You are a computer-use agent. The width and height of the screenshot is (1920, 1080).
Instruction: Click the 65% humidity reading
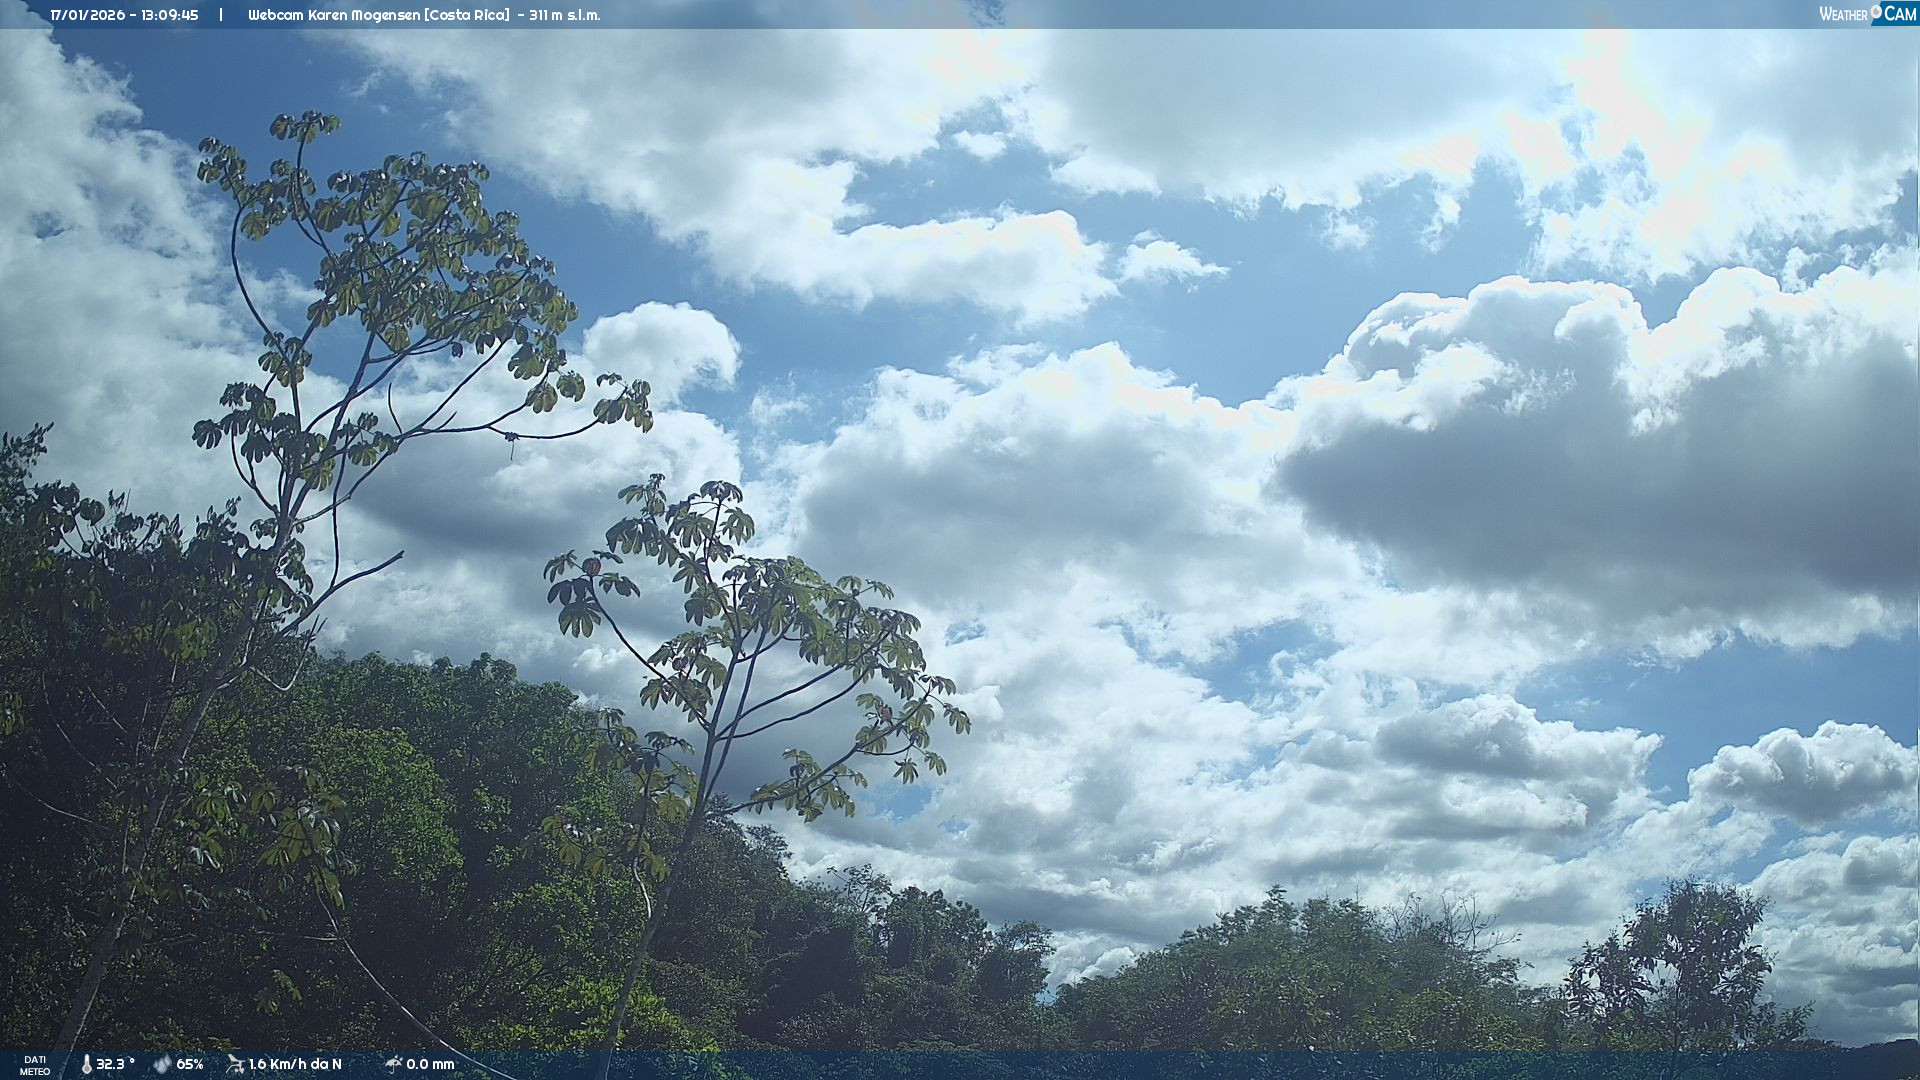click(190, 1065)
